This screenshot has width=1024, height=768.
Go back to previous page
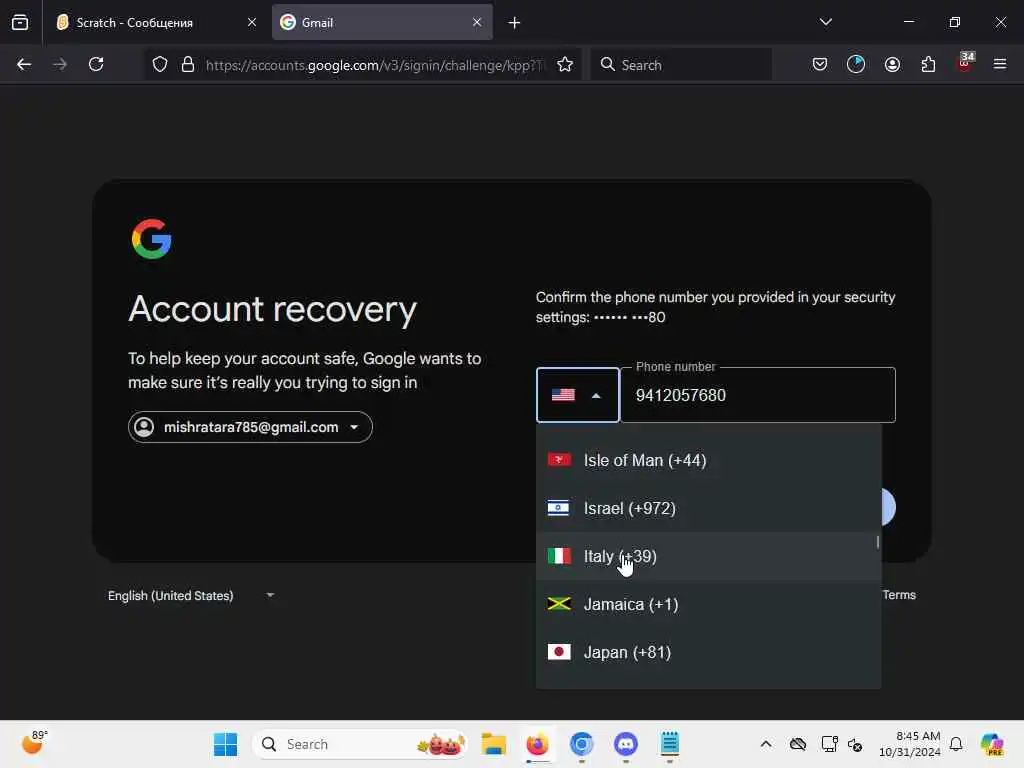pos(24,64)
